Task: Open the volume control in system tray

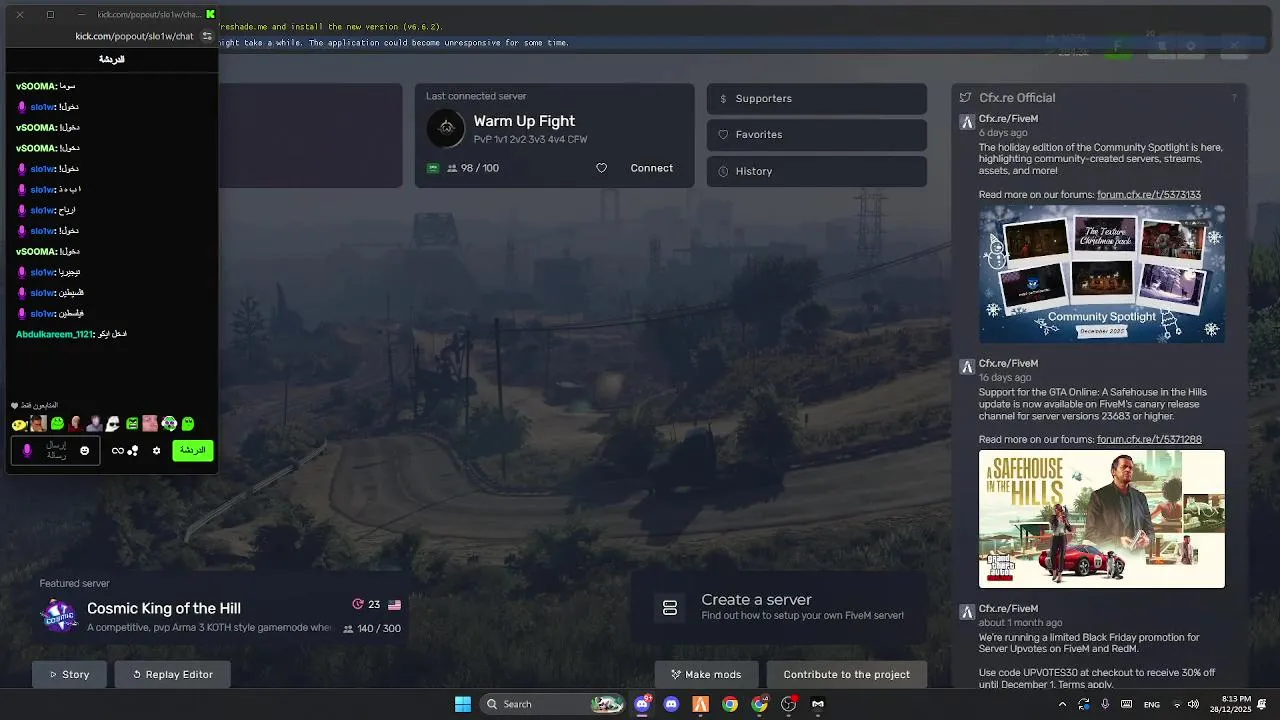Action: point(1193,704)
